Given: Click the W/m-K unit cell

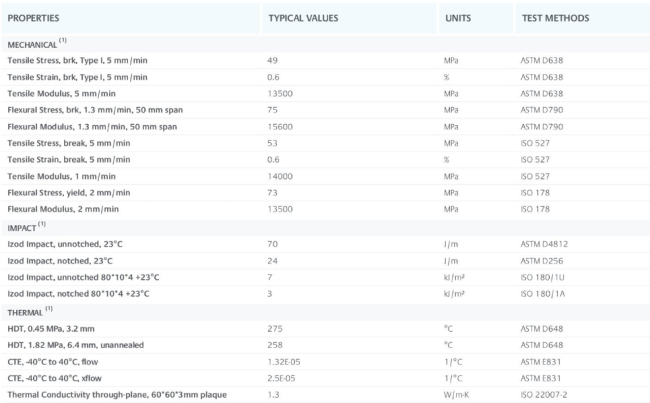Looking at the screenshot, I should (x=457, y=394).
